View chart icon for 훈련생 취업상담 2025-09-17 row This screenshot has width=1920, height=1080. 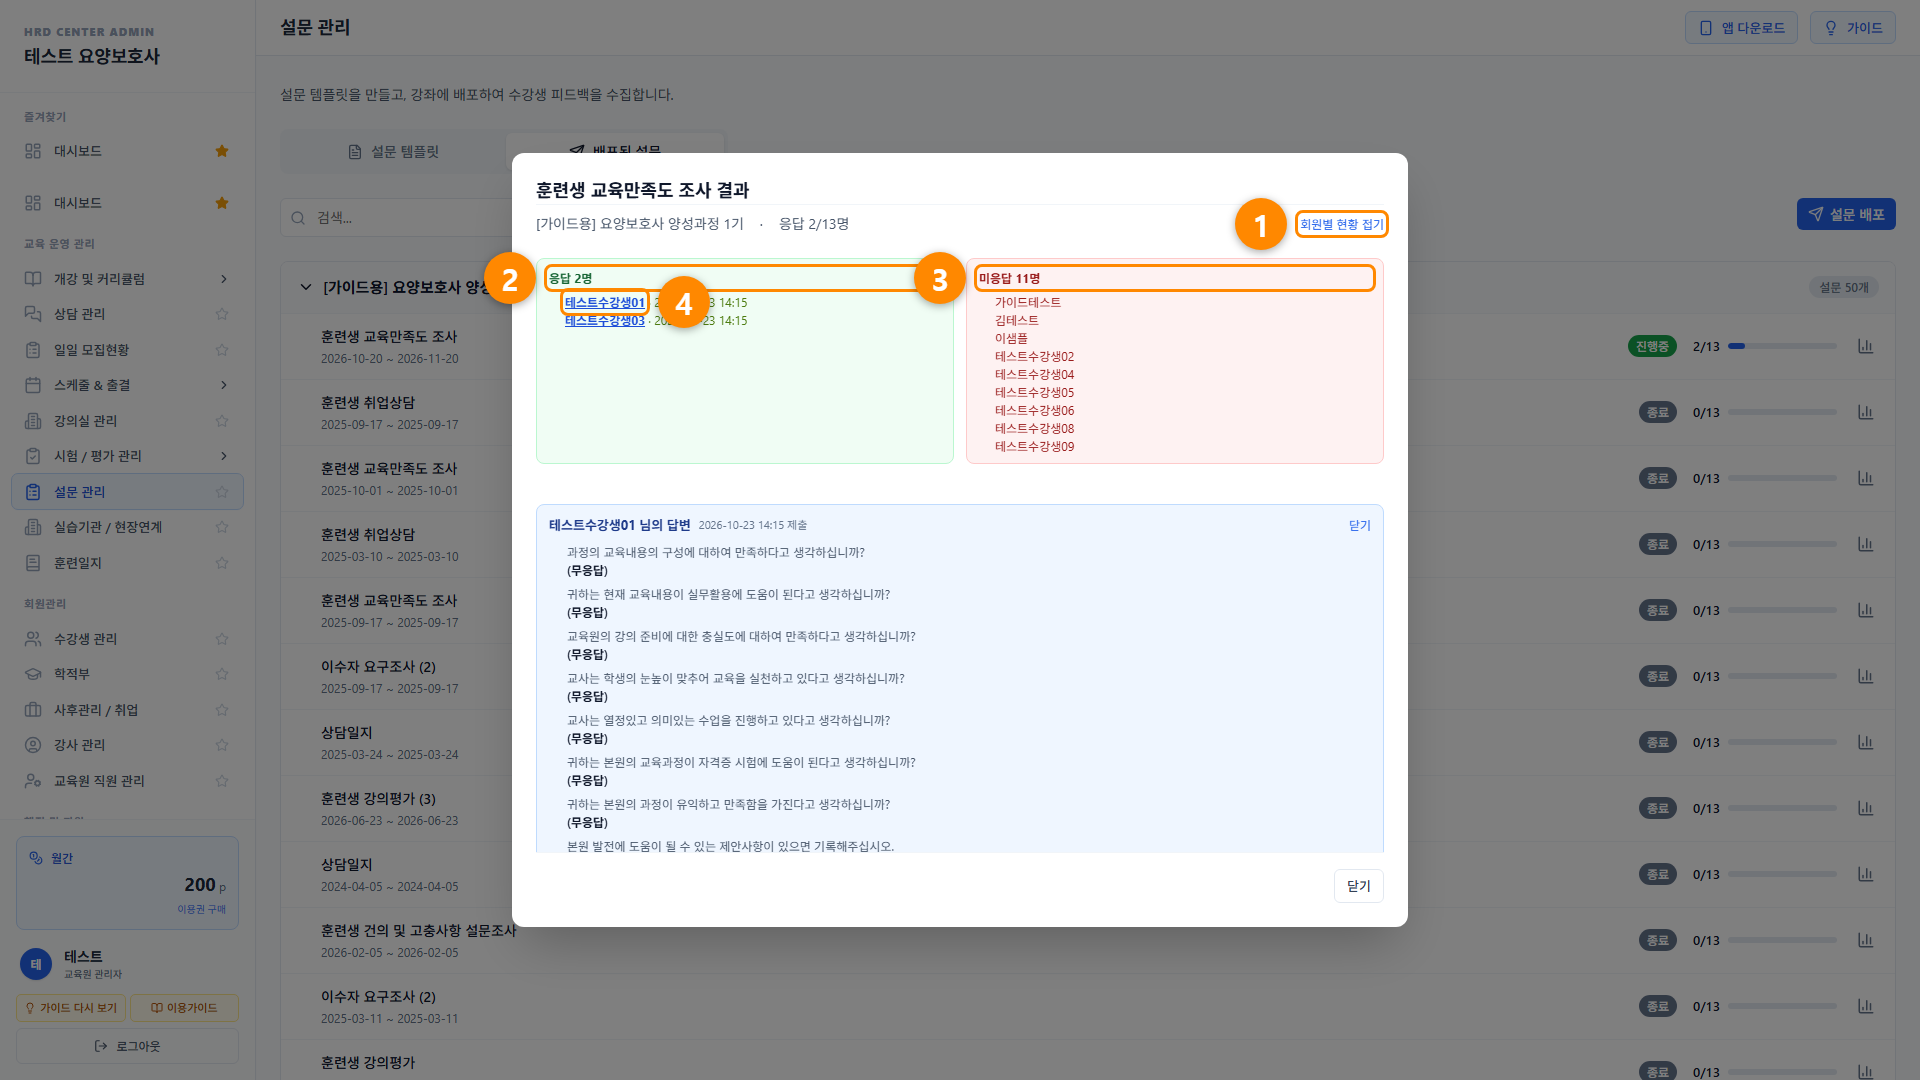(1865, 412)
